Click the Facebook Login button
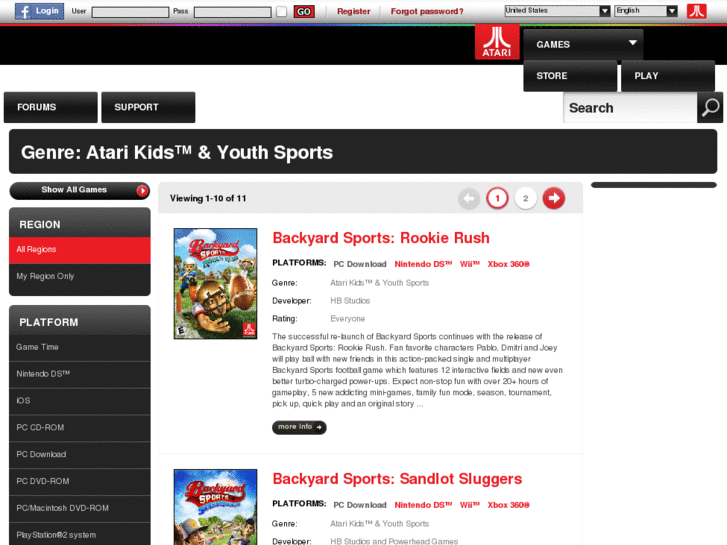727x545 pixels. click(x=39, y=11)
